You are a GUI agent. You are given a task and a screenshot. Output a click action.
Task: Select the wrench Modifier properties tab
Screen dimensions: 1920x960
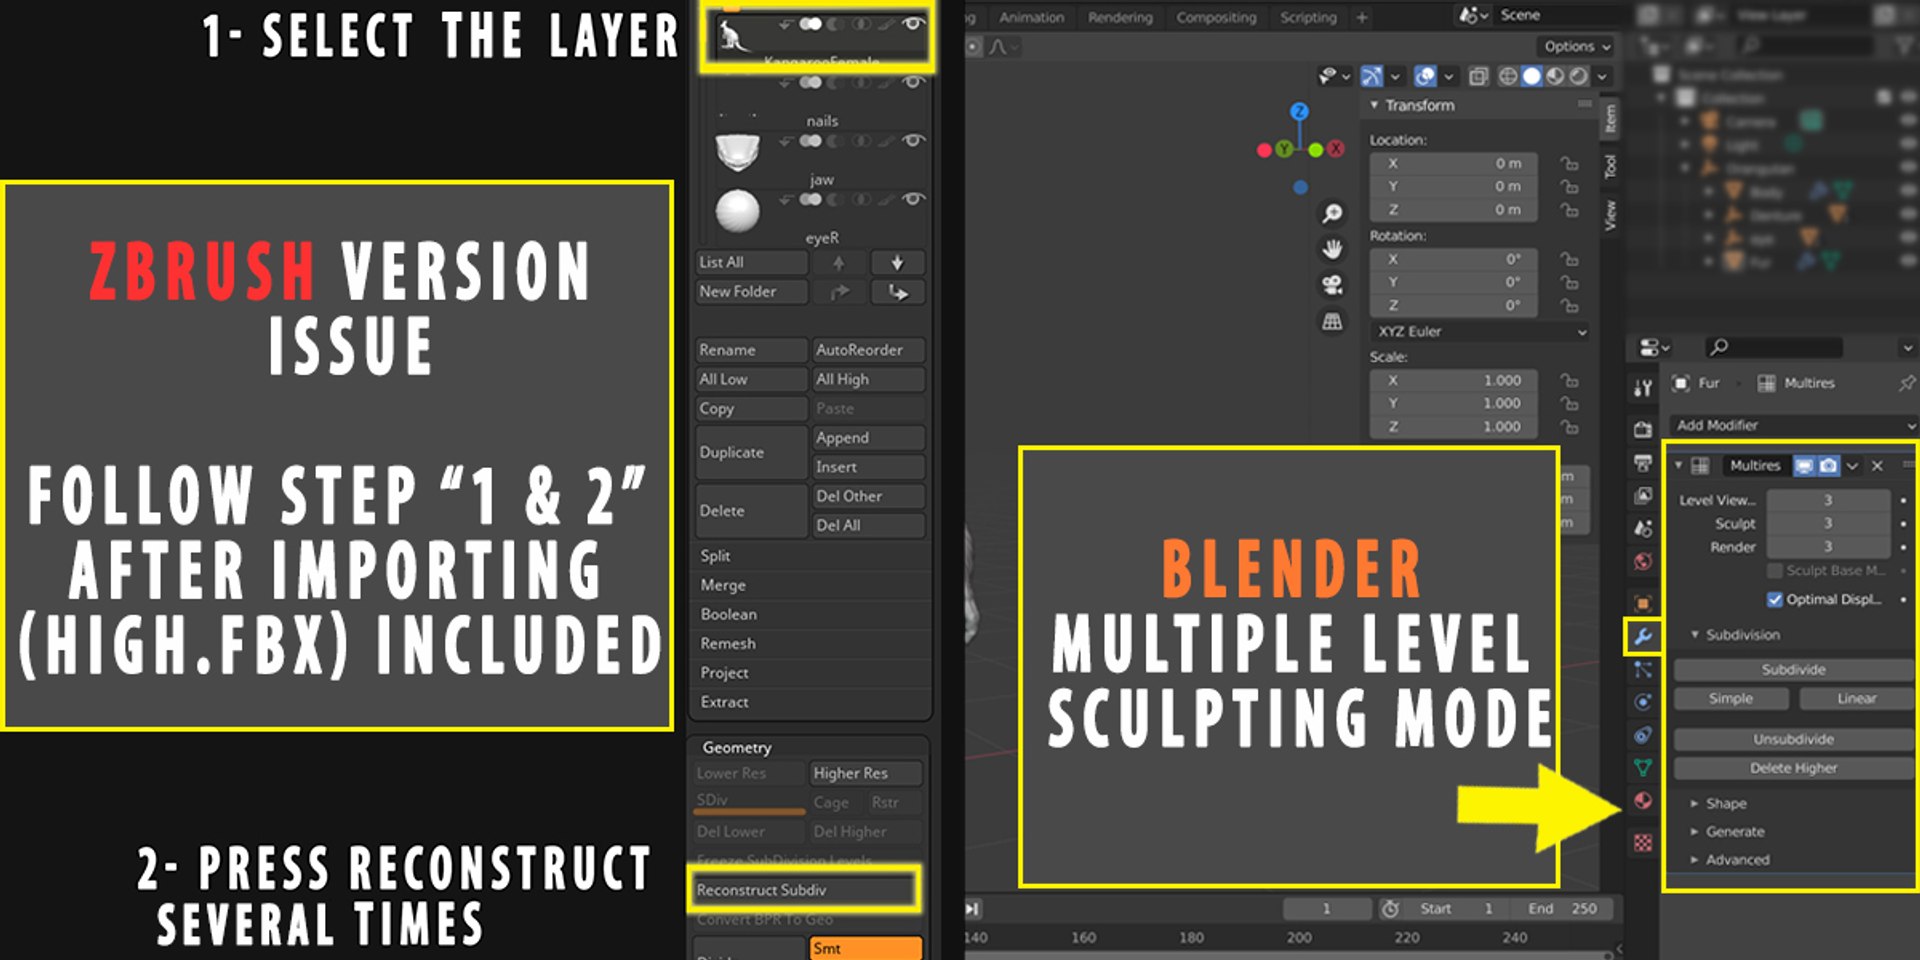tap(1642, 636)
